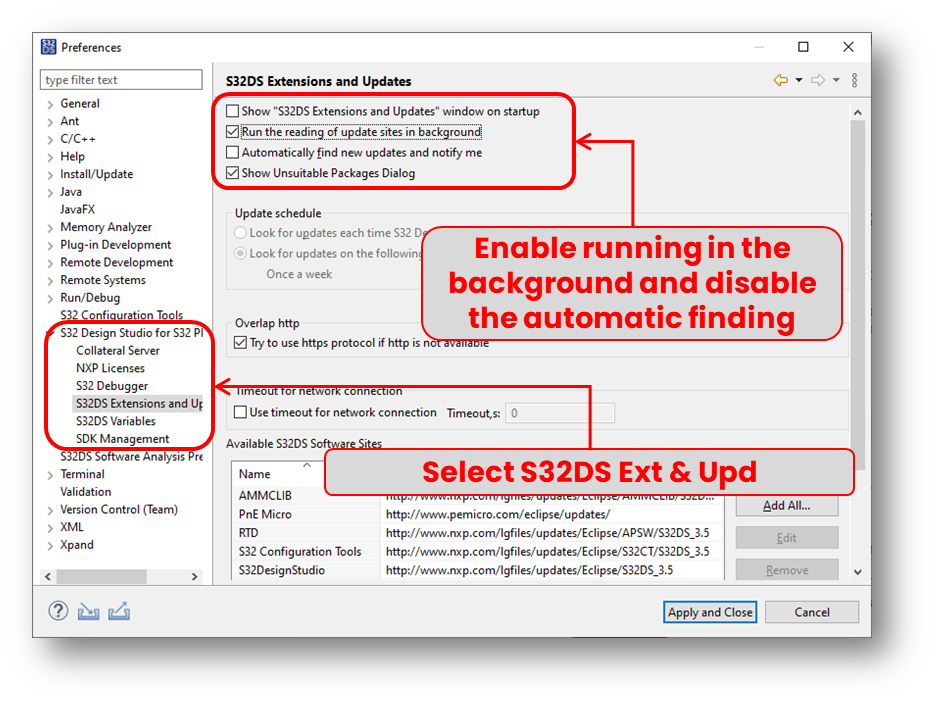This screenshot has width=937, height=703.
Task: Open the forward history dropdown arrow
Action: [x=836, y=80]
